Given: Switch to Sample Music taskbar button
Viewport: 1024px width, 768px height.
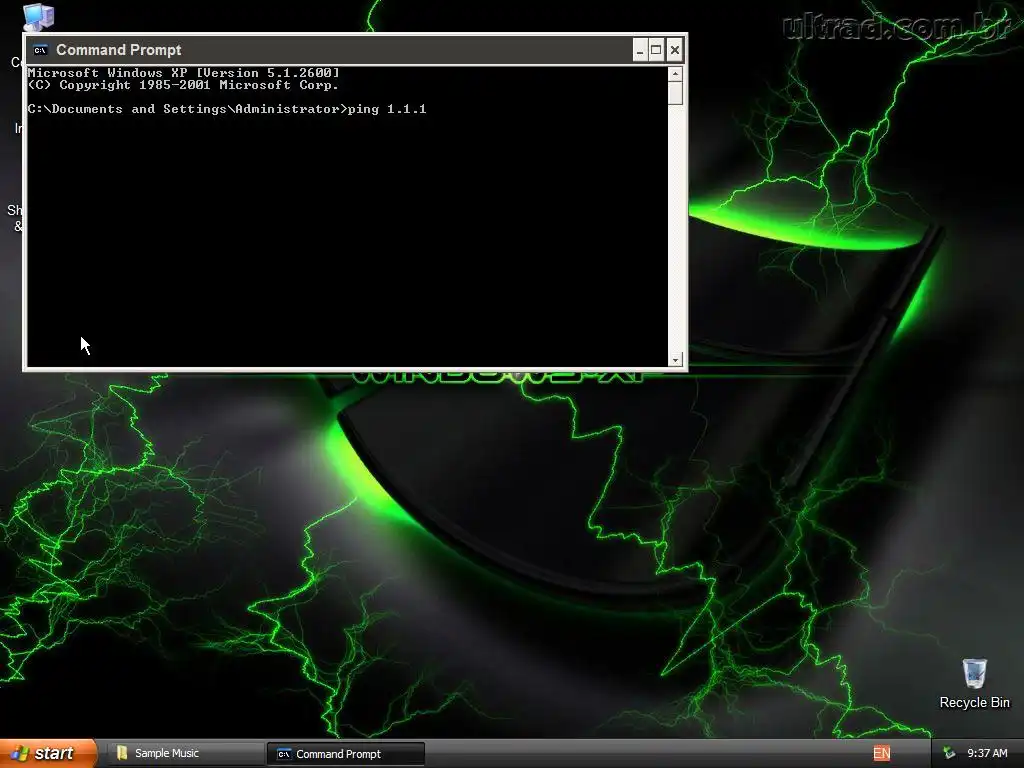Looking at the screenshot, I should pos(185,754).
